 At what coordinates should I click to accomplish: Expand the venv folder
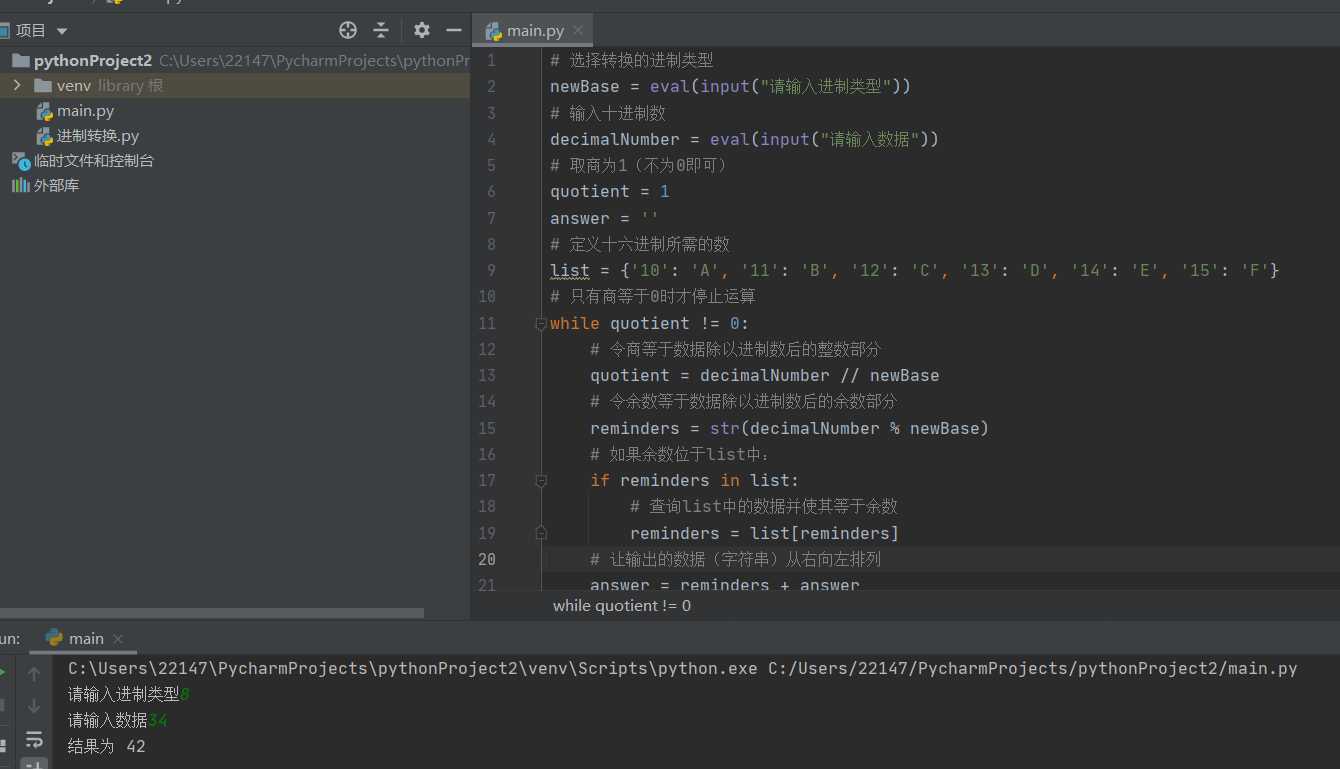coord(17,86)
